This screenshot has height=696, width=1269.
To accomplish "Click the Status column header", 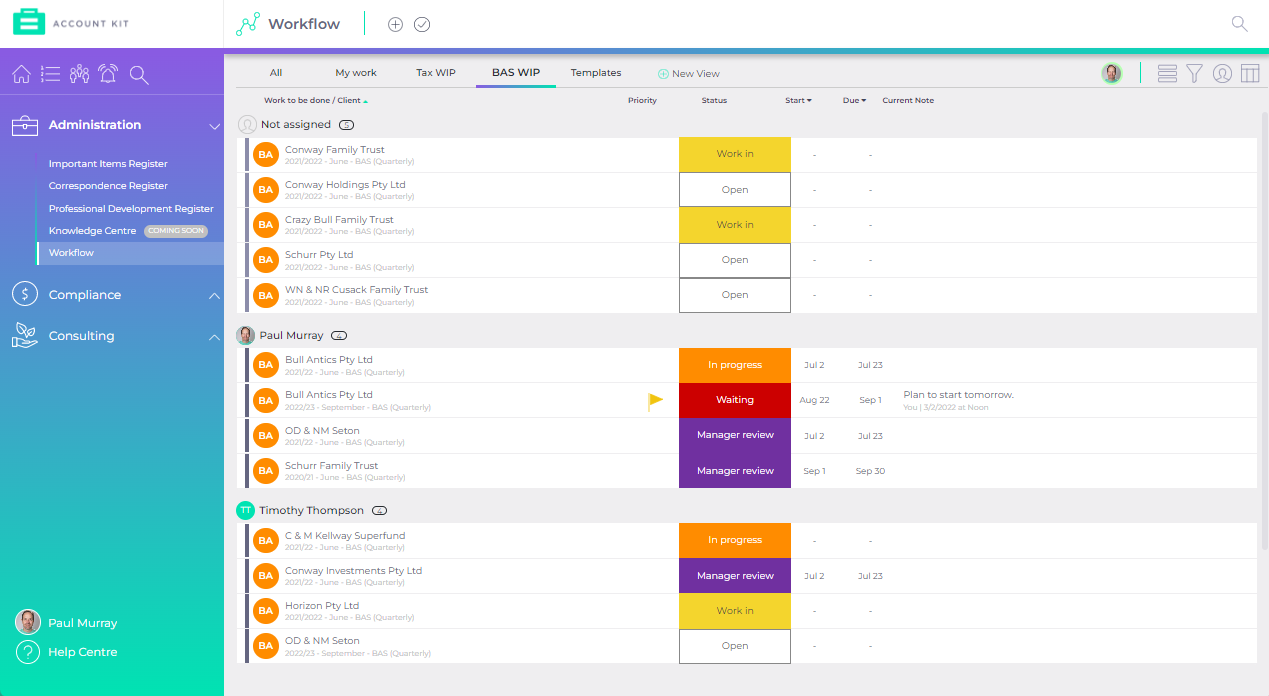I will pos(714,100).
